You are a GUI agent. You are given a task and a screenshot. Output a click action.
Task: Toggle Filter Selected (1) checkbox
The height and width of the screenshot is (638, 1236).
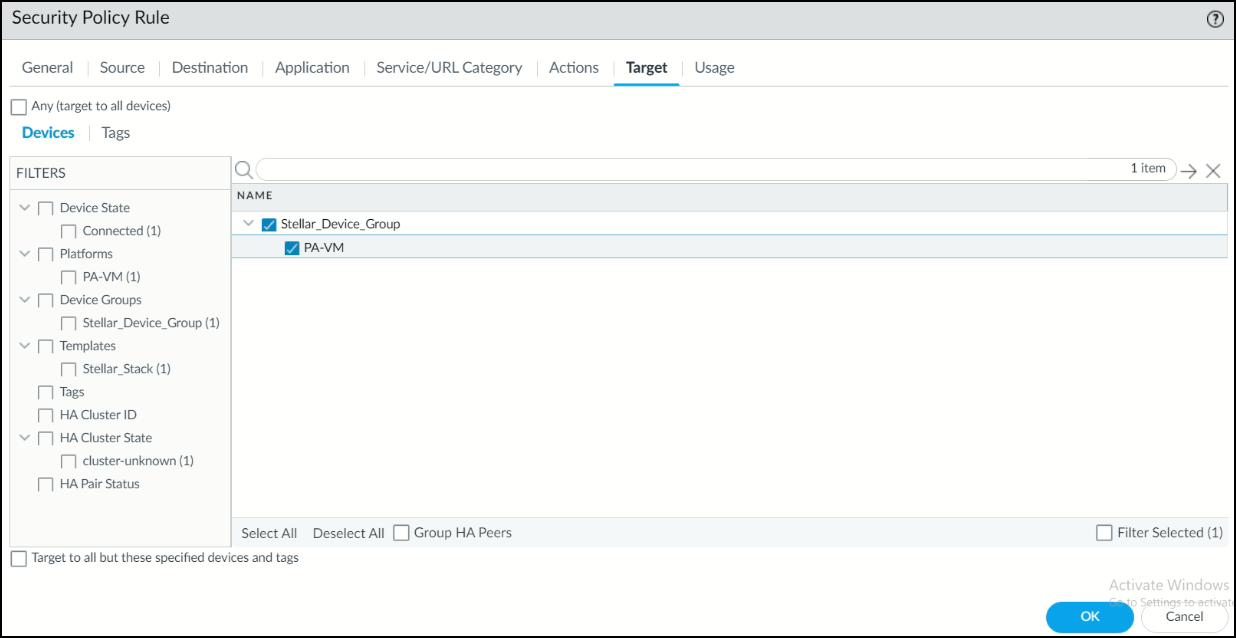(1104, 533)
